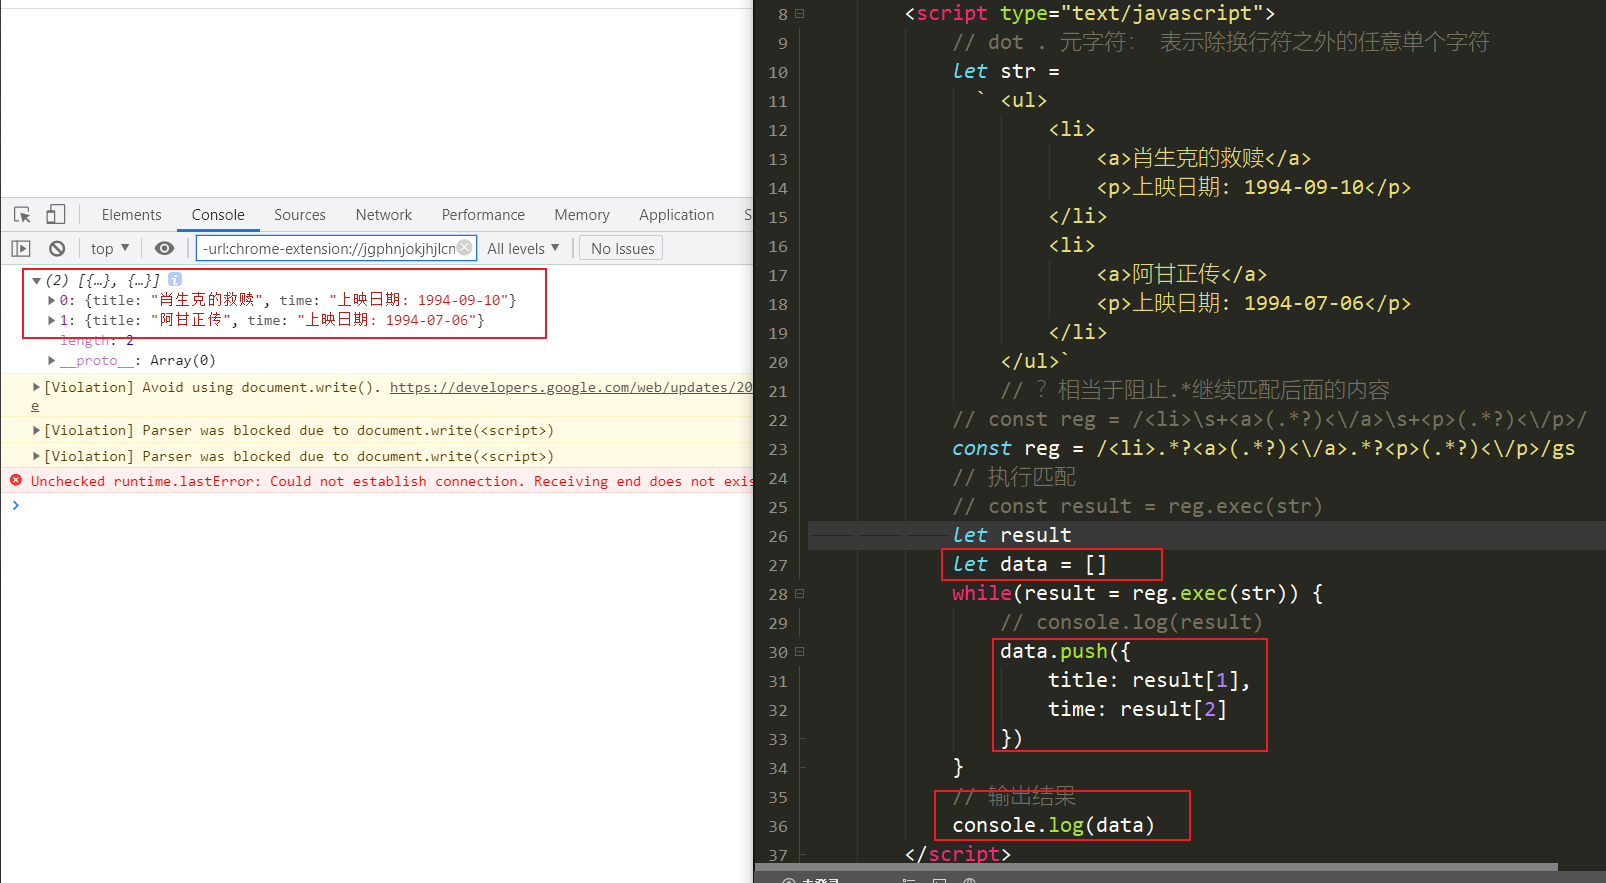Clear the console filter text with the x icon
This screenshot has width=1606, height=883.
pos(465,248)
